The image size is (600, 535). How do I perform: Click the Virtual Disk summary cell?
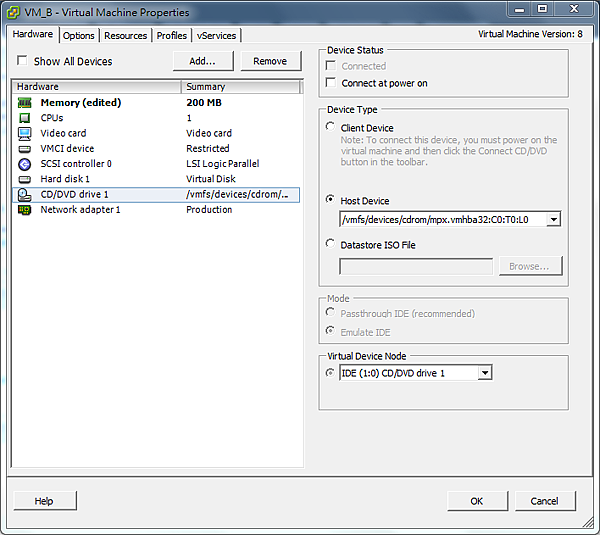(211, 179)
